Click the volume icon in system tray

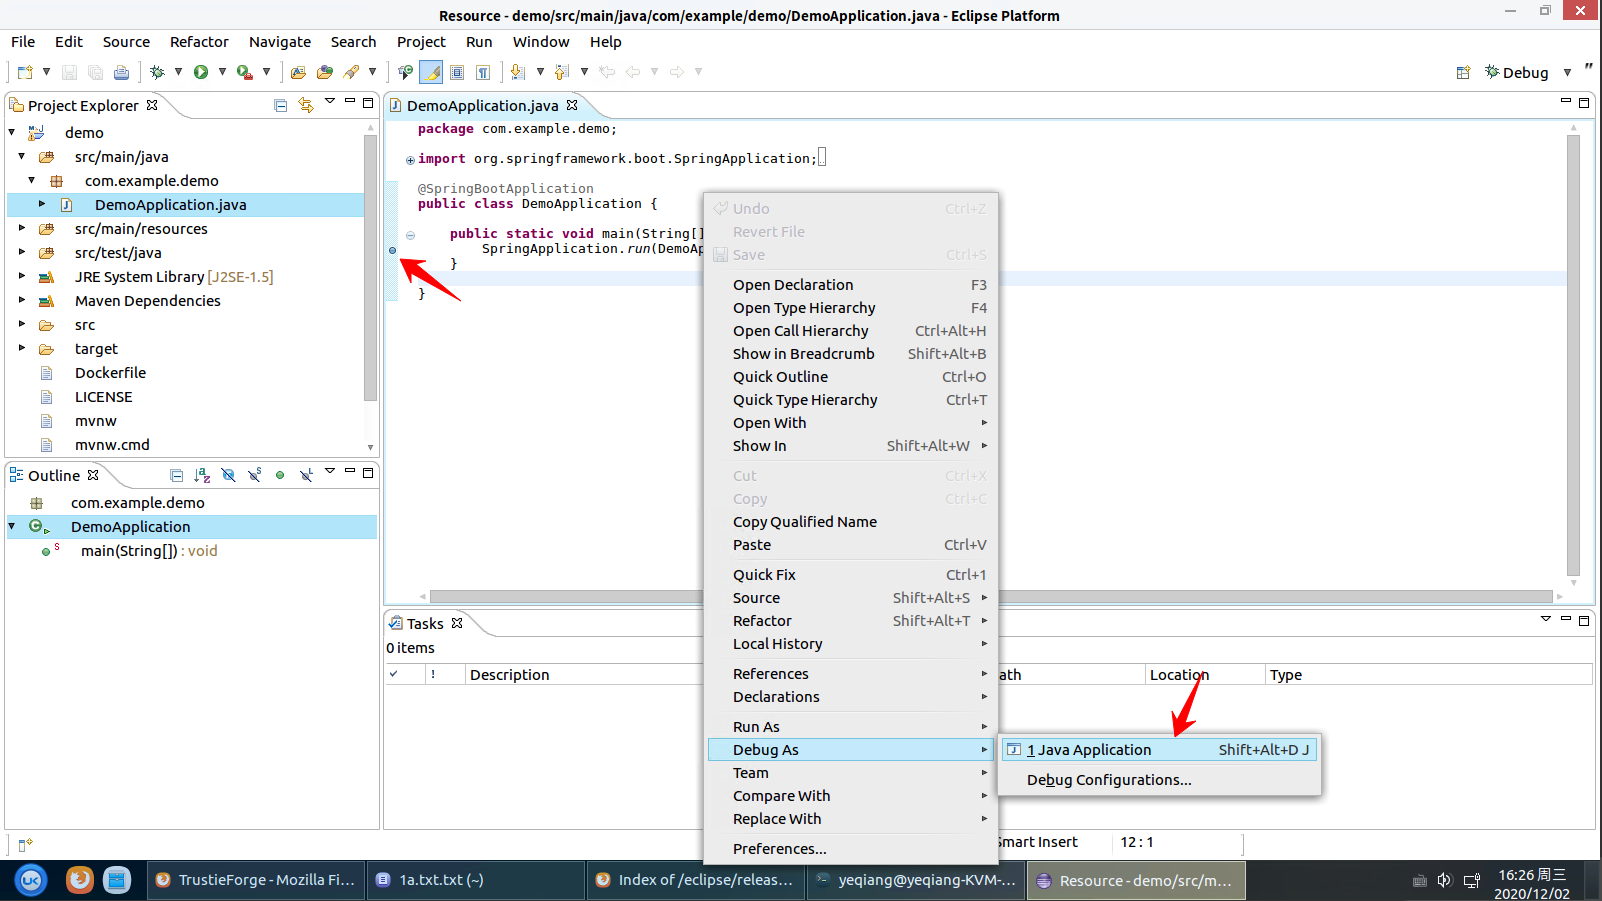(1444, 880)
